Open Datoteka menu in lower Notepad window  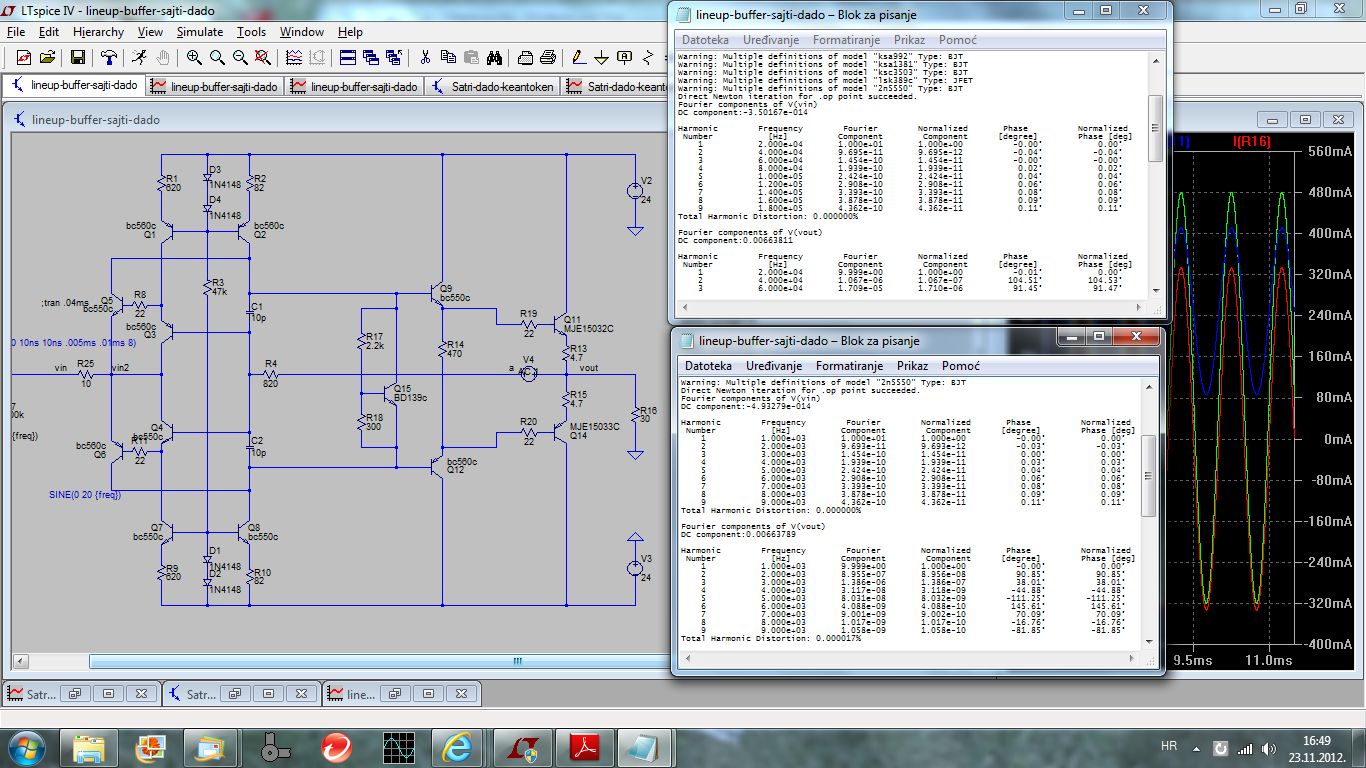click(x=708, y=366)
